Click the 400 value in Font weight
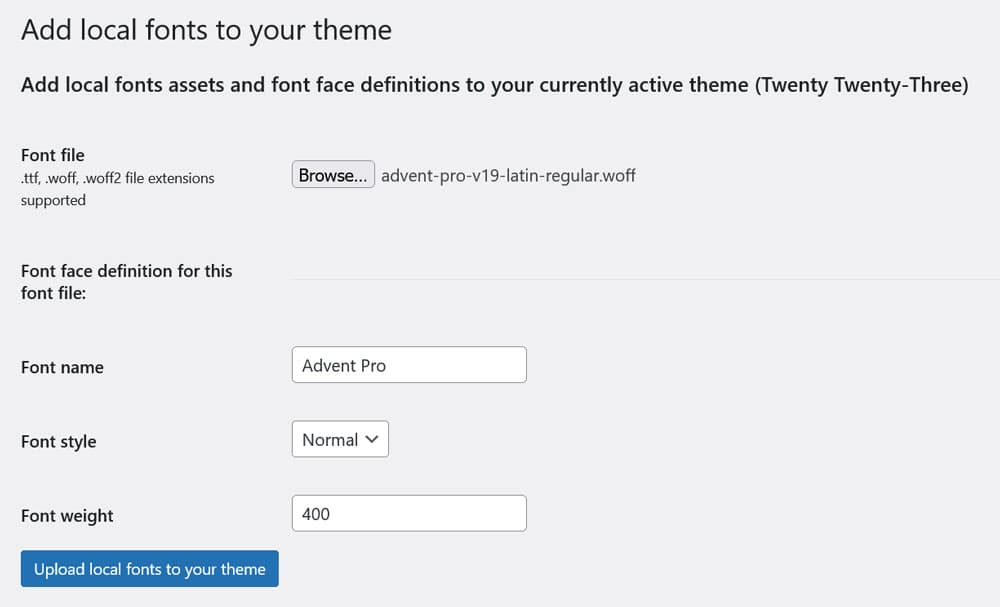The width and height of the screenshot is (1000, 607). point(316,514)
